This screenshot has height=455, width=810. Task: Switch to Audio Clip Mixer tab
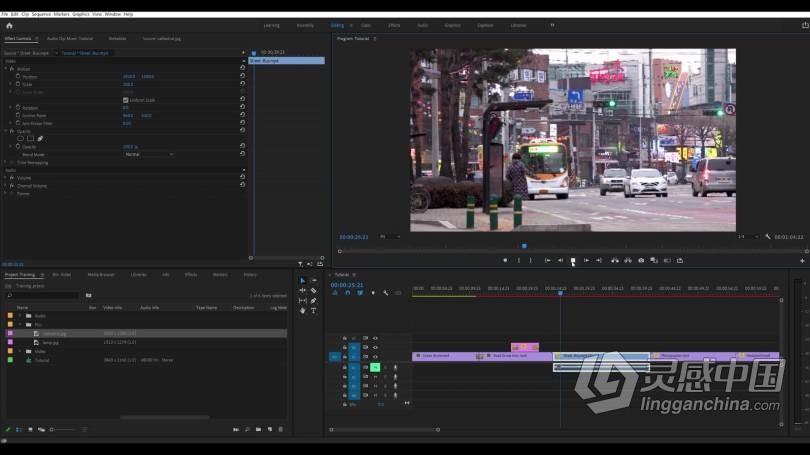tap(70, 39)
